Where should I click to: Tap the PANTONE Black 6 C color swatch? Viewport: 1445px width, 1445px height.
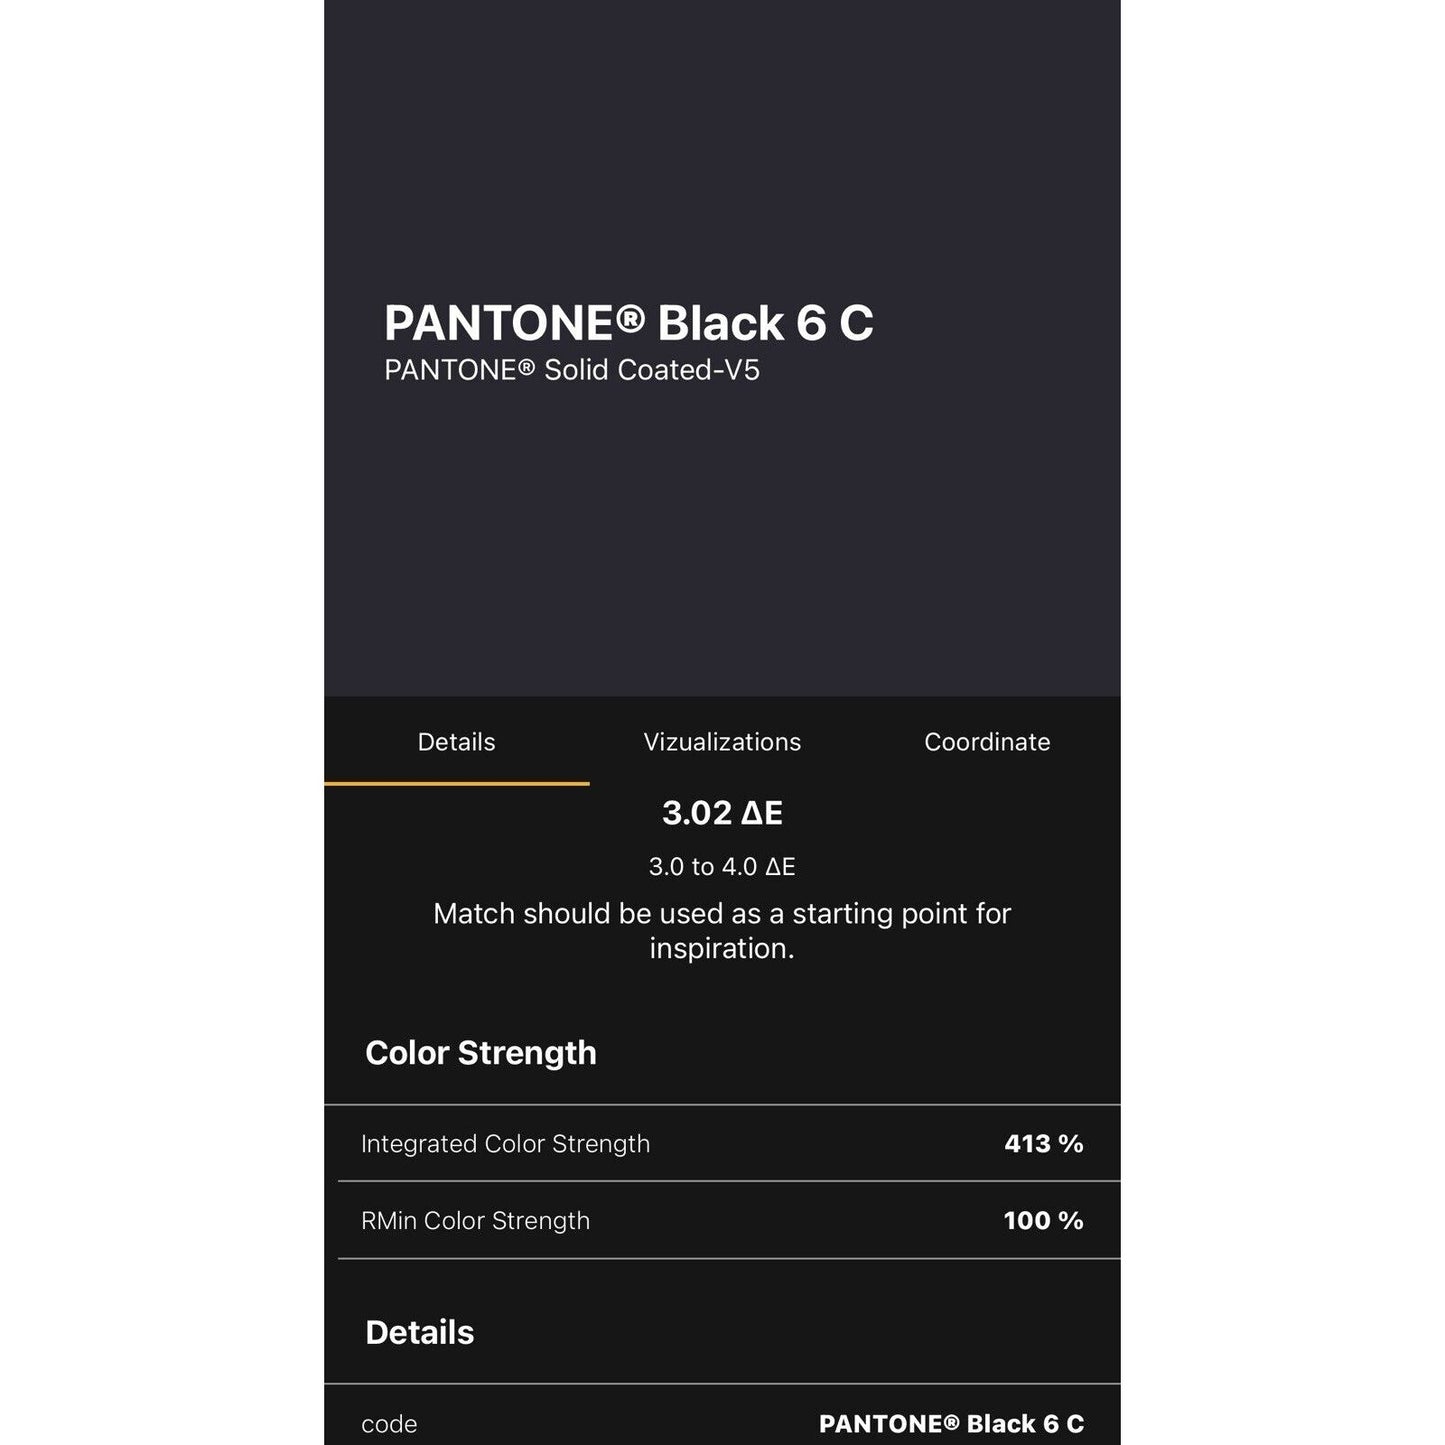coord(722,348)
